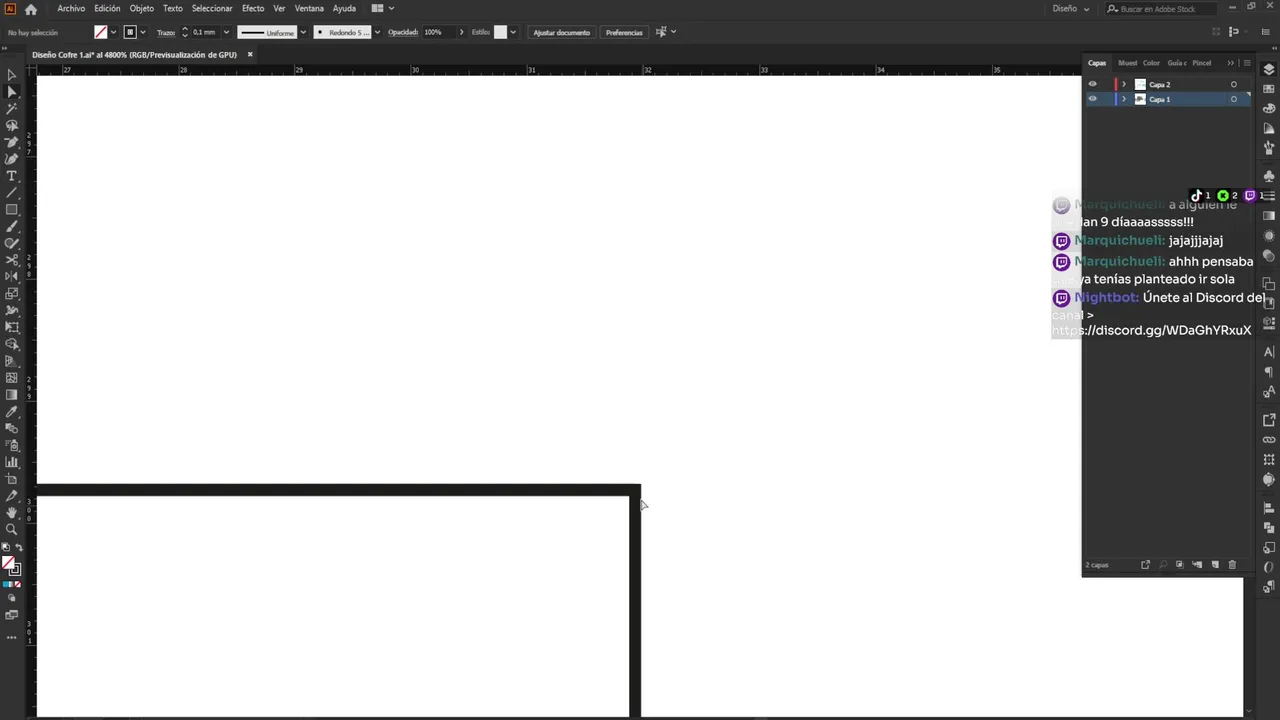Select the Scissors tool
The width and height of the screenshot is (1280, 720).
click(12, 260)
